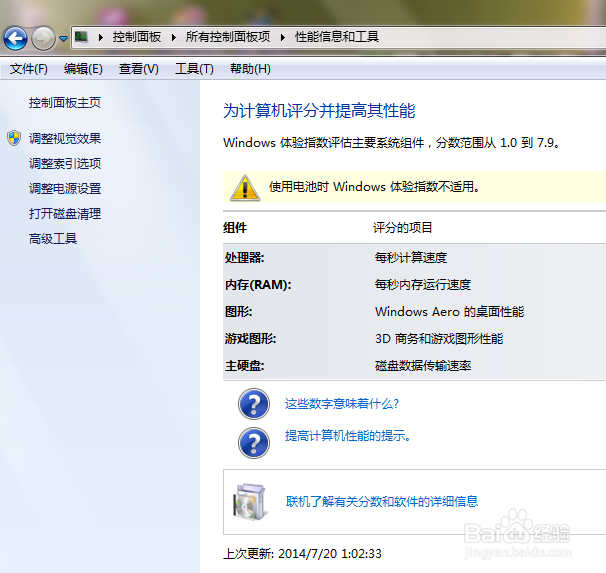Click the Forward navigation arrow button
This screenshot has height=573, width=606.
(43, 38)
